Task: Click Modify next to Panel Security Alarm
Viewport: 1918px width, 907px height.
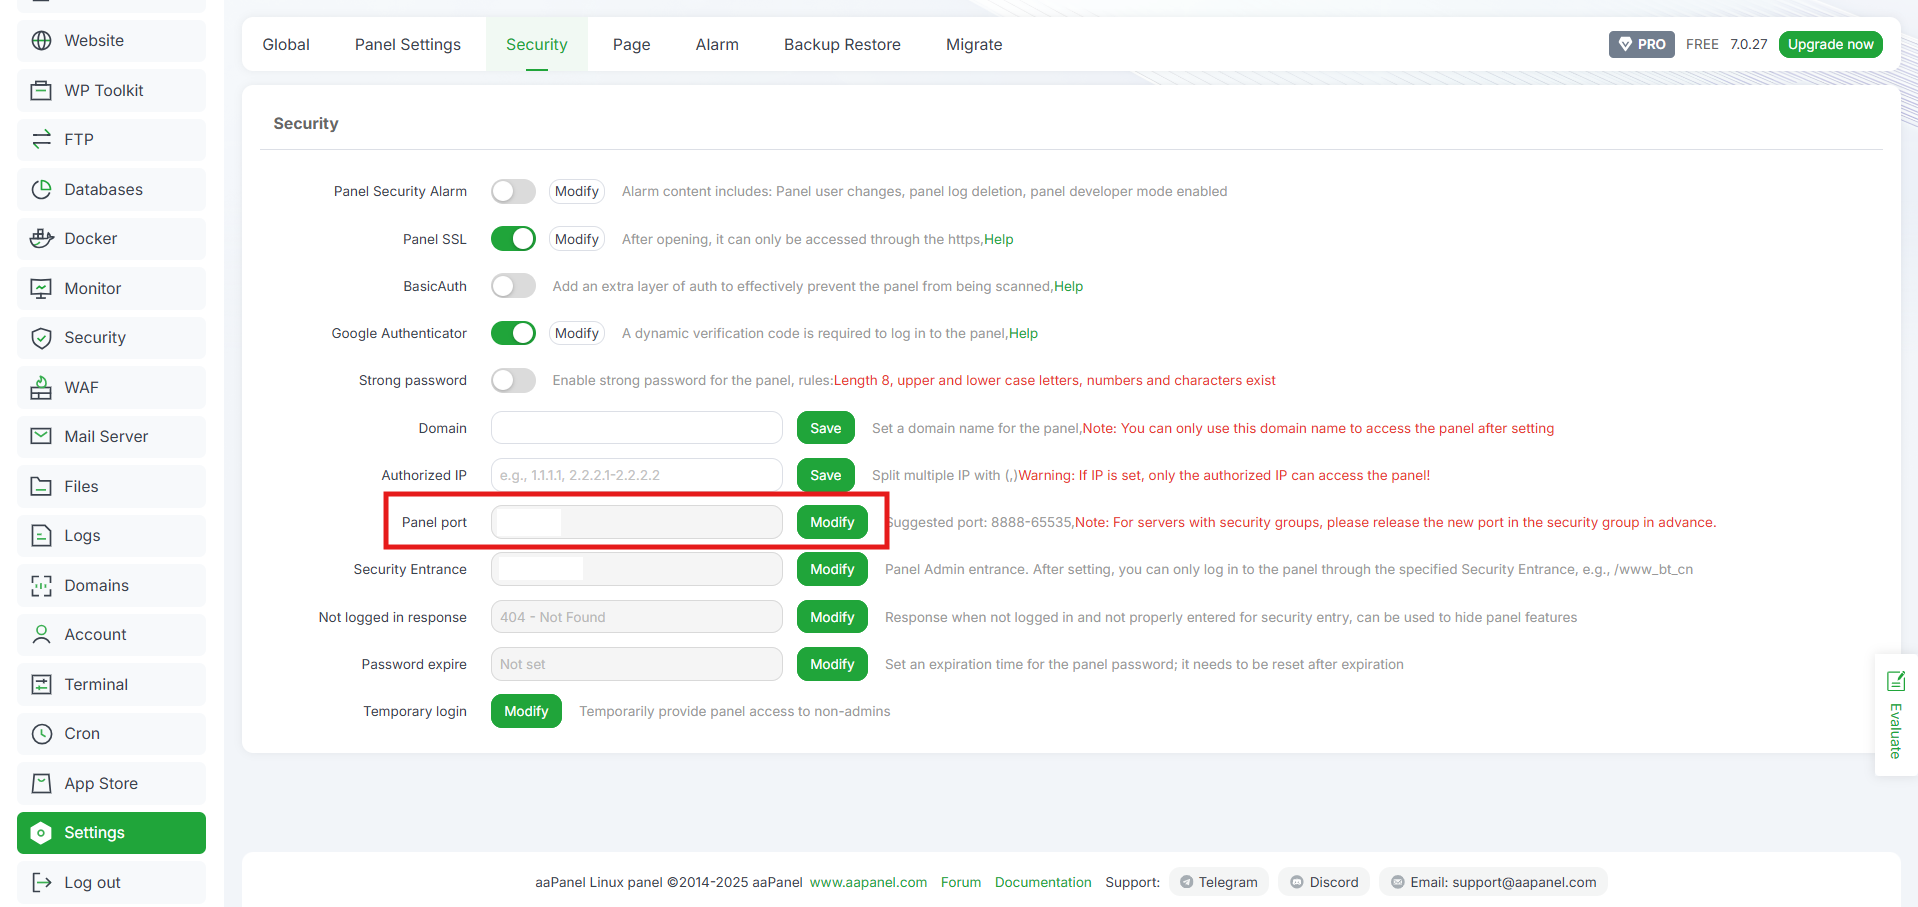Action: tap(577, 191)
